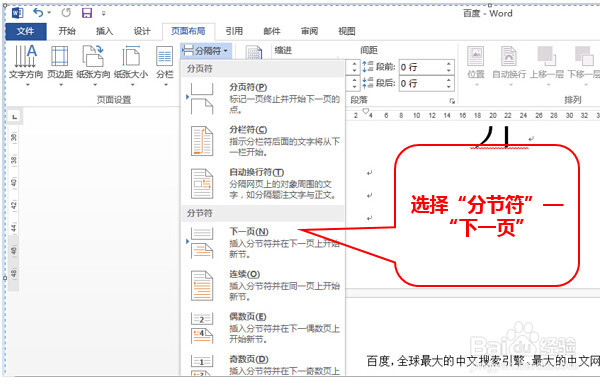Toggle the 分隔符 breaks dropdown button

206,51
